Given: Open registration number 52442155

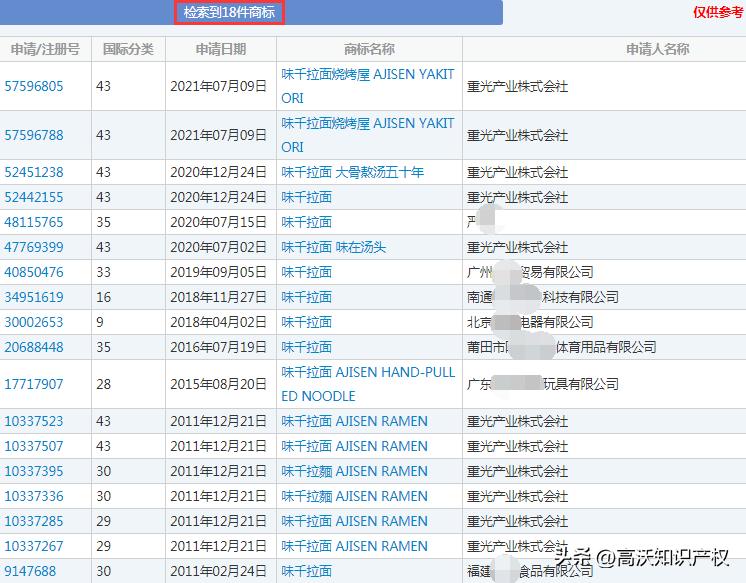Looking at the screenshot, I should coord(34,197).
